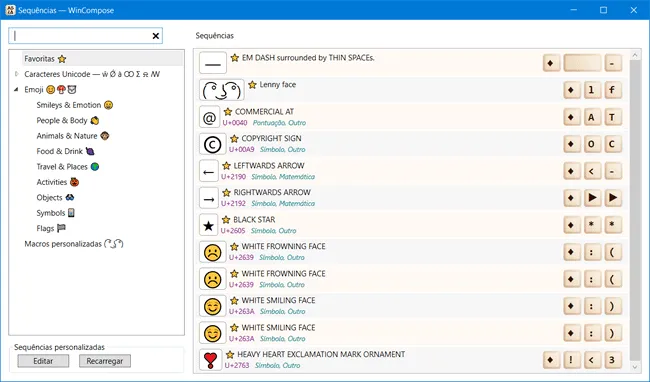The height and width of the screenshot is (382, 650).
Task: Click the '!' key cap in heart ornament row
Action: [571, 360]
